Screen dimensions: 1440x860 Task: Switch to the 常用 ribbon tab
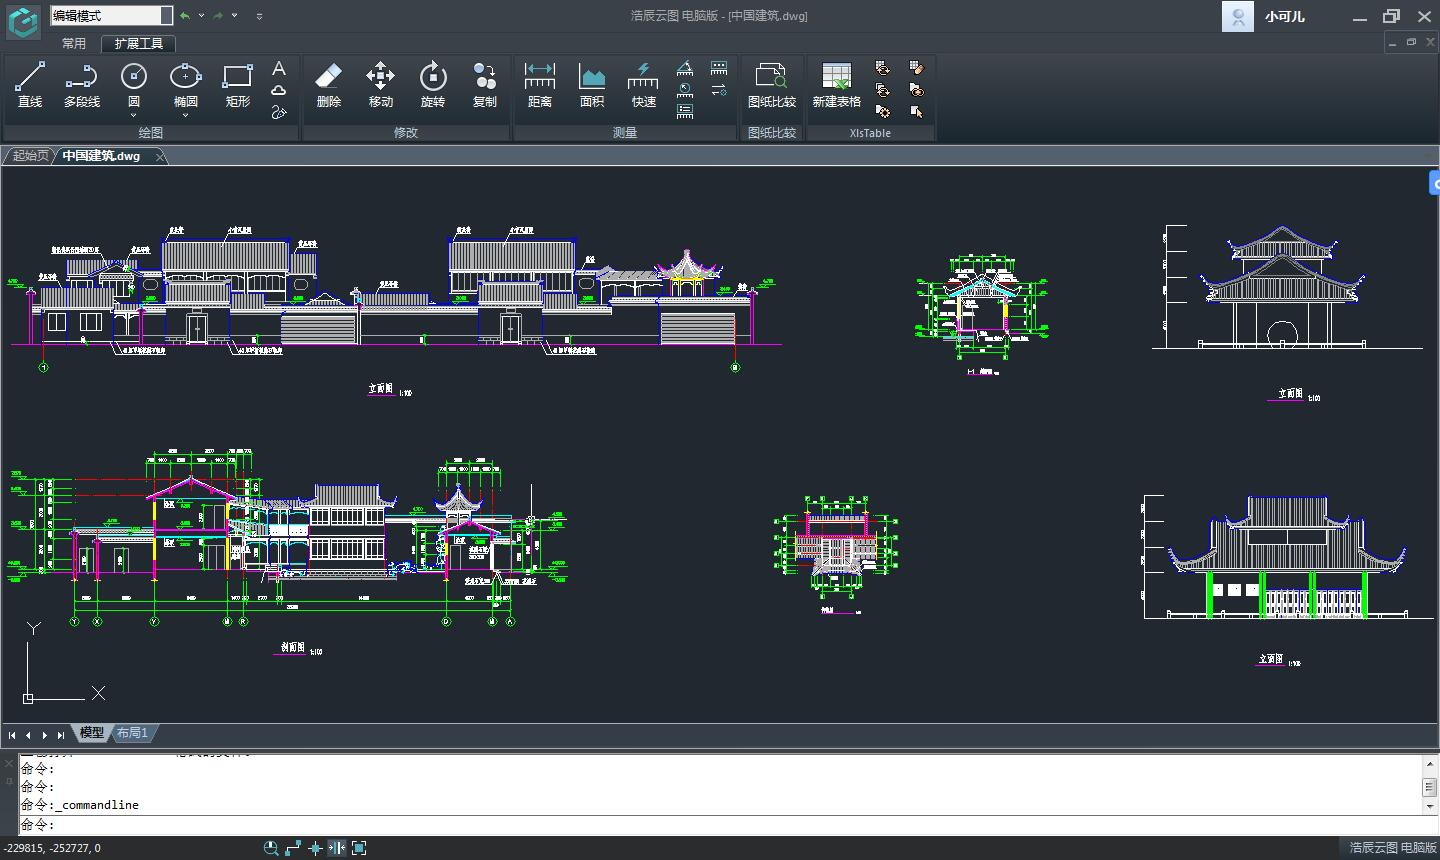point(74,44)
